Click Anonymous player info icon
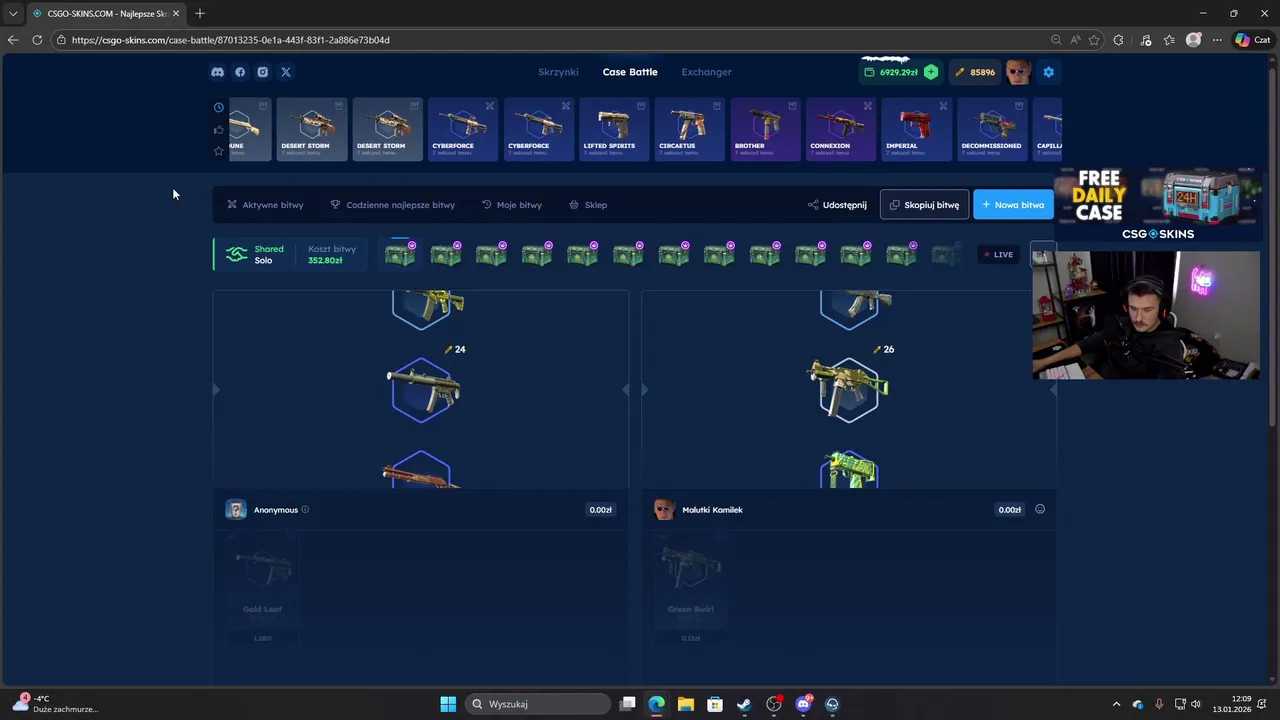Viewport: 1280px width, 720px height. 305,510
